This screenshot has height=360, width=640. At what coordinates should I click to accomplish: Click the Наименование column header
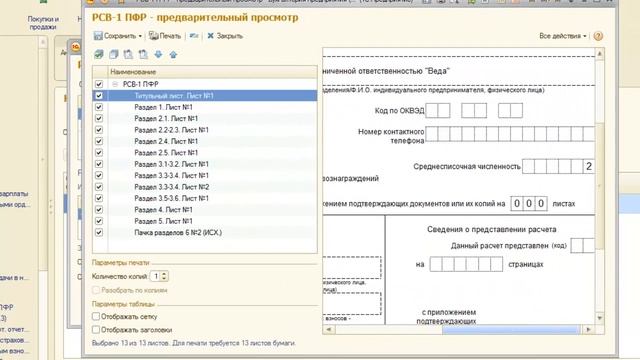pos(212,72)
